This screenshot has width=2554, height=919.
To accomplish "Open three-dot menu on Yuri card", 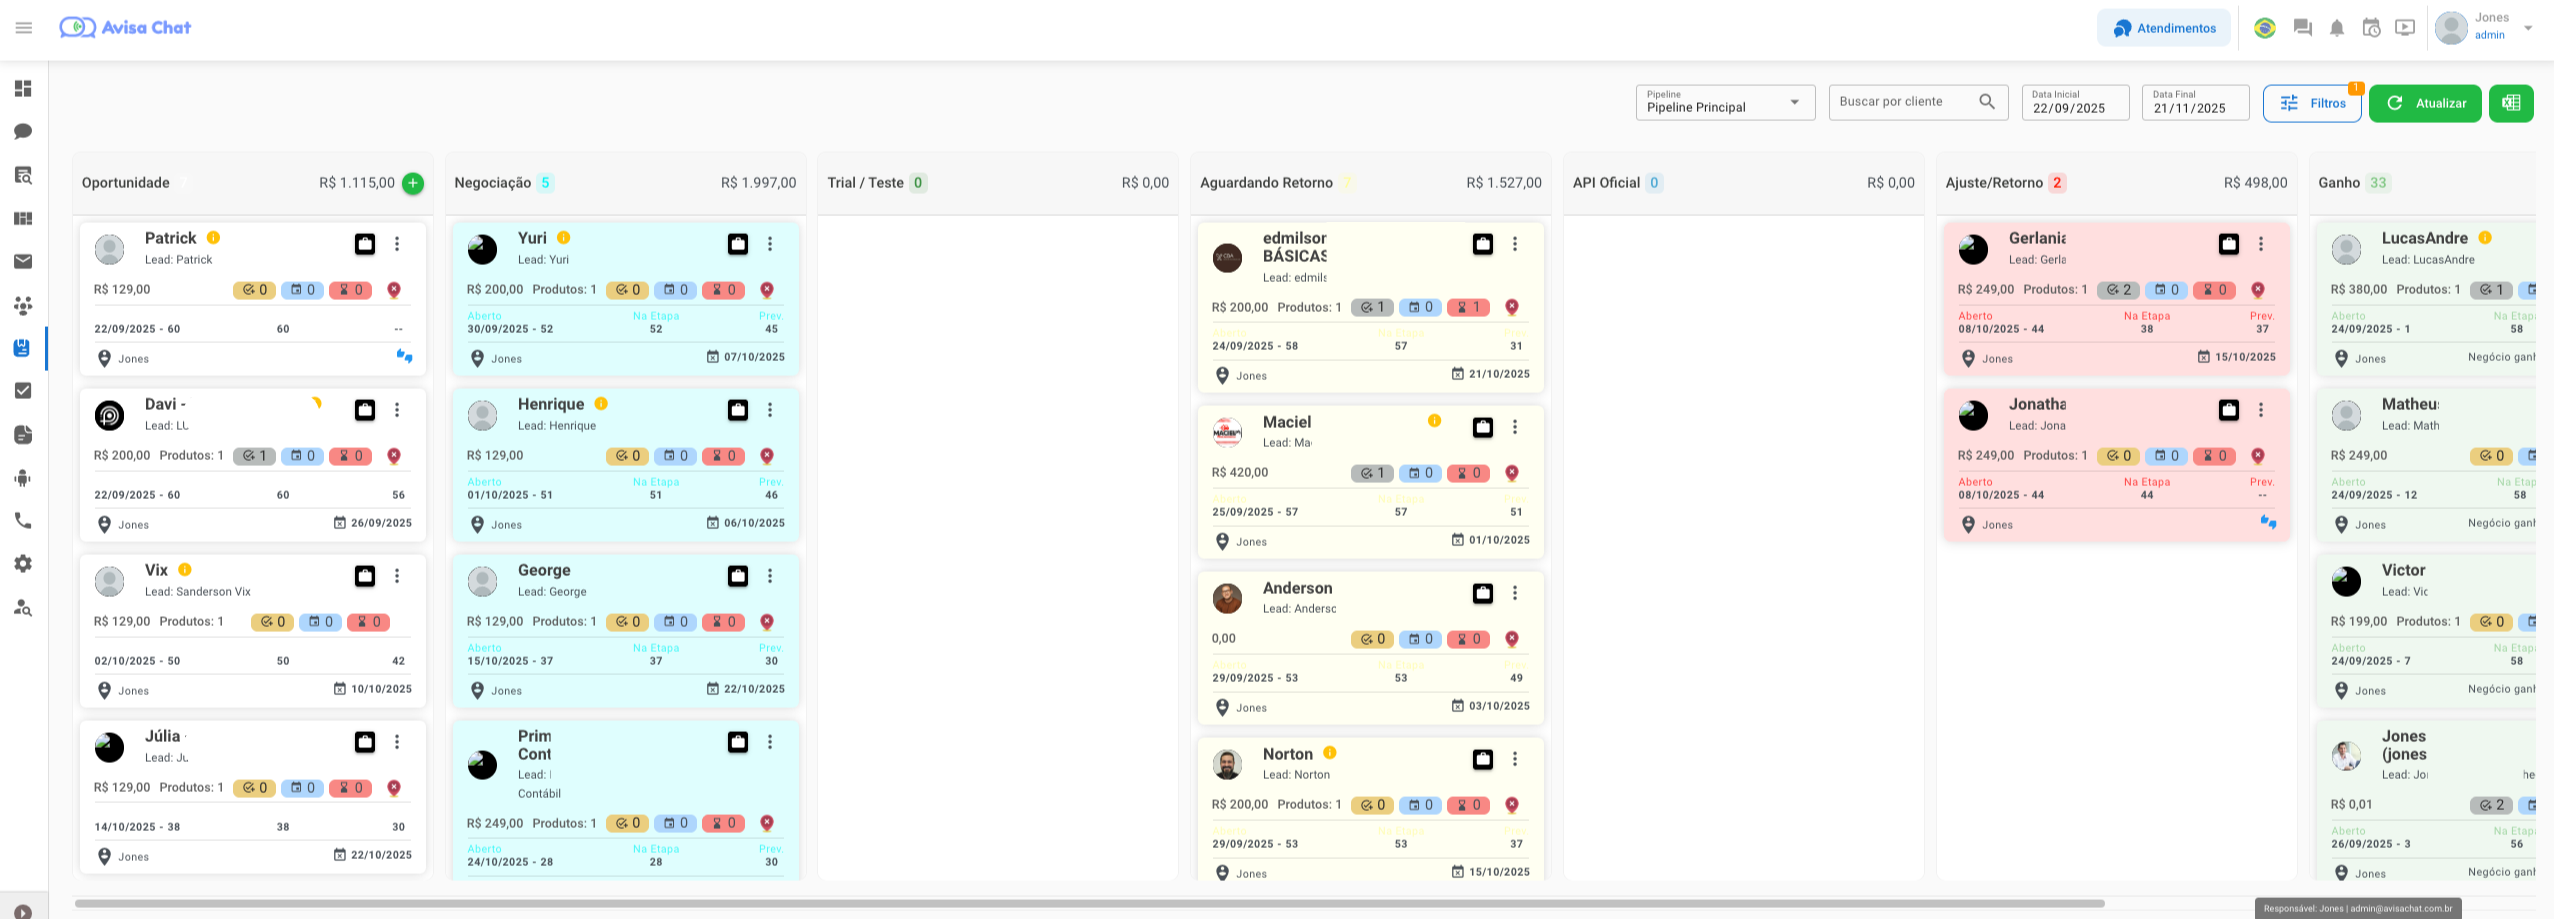I will [x=770, y=244].
